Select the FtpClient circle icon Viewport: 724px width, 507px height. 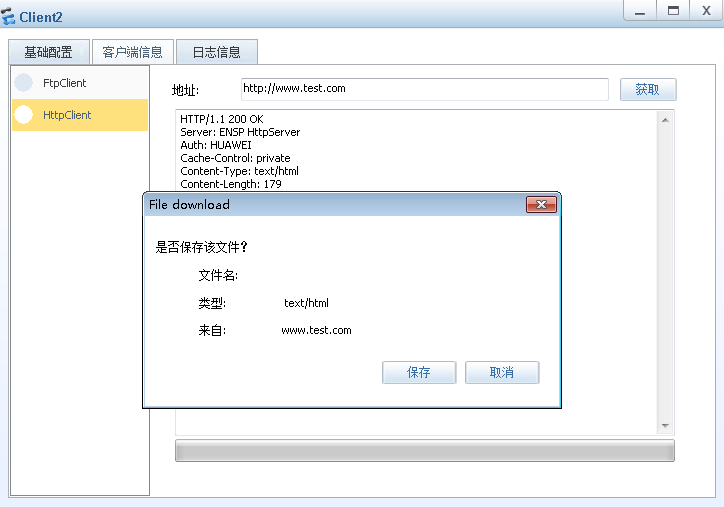click(24, 83)
